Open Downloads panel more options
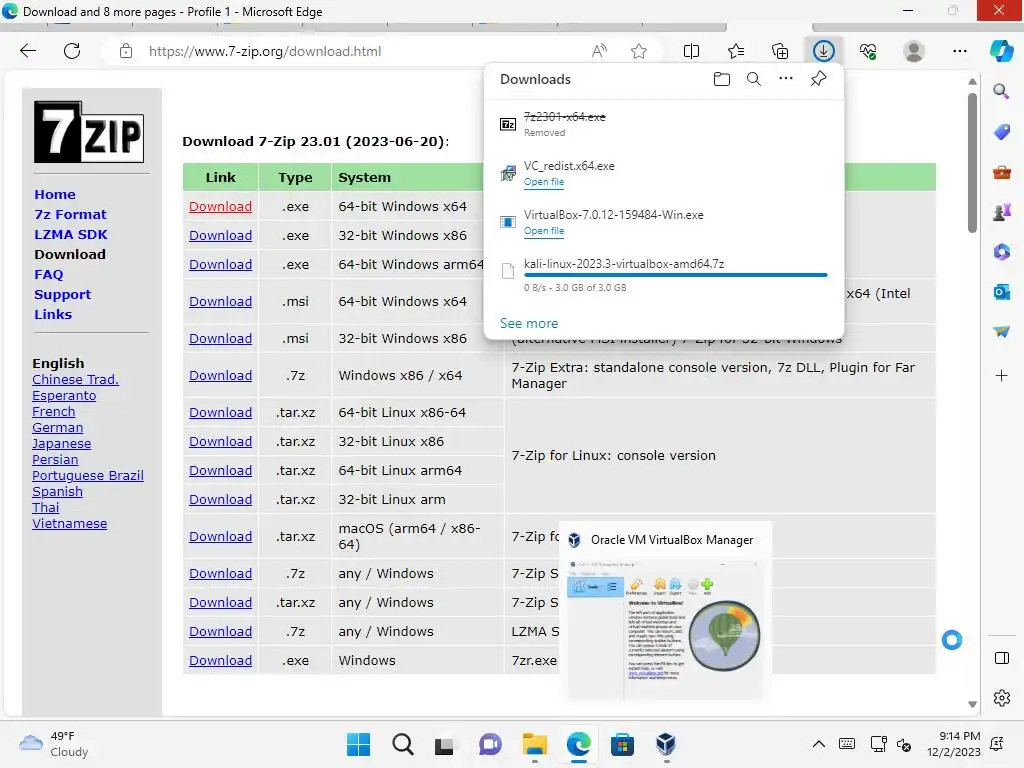The image size is (1024, 768). tap(786, 78)
